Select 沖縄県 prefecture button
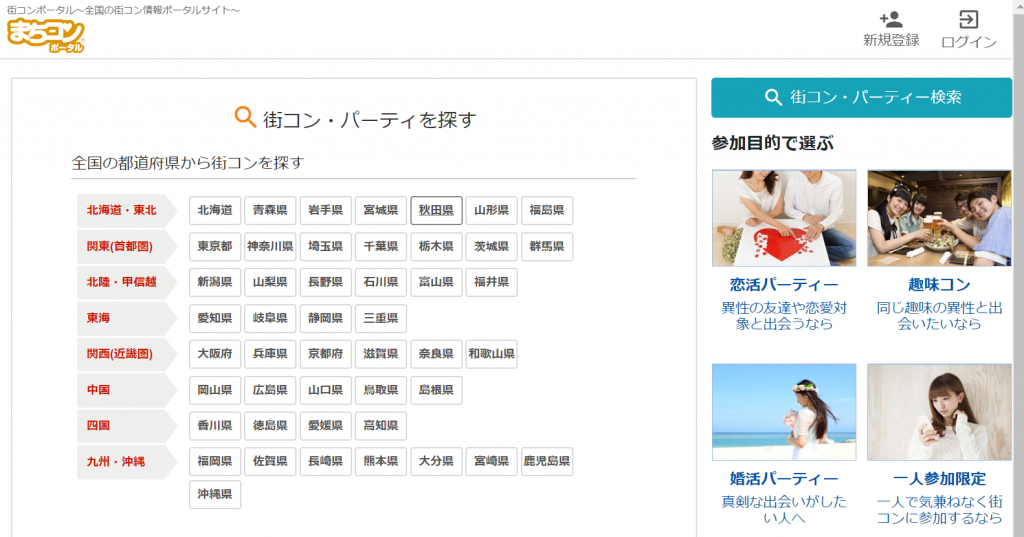1024x537 pixels. click(x=215, y=494)
